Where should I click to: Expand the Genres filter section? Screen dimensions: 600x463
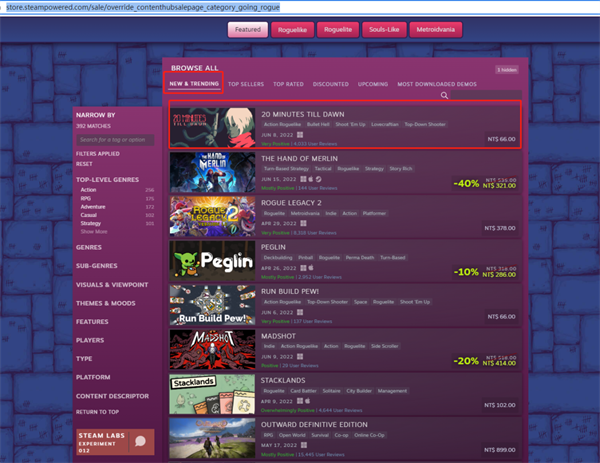point(89,248)
